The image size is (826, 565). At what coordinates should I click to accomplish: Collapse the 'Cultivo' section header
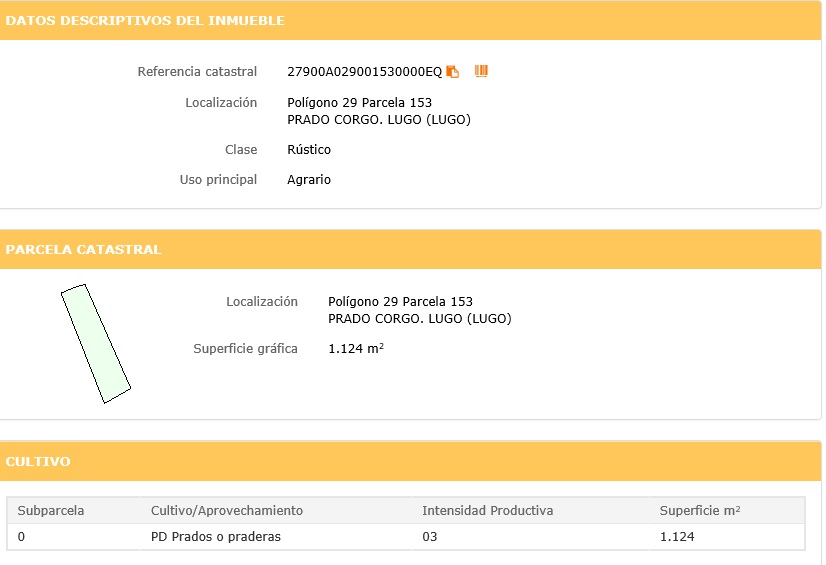[38, 462]
